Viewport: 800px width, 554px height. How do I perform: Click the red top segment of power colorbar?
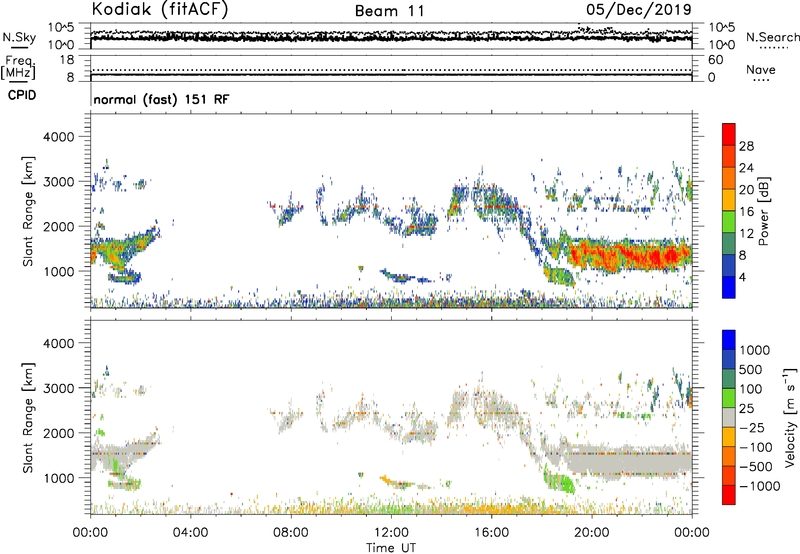click(729, 135)
